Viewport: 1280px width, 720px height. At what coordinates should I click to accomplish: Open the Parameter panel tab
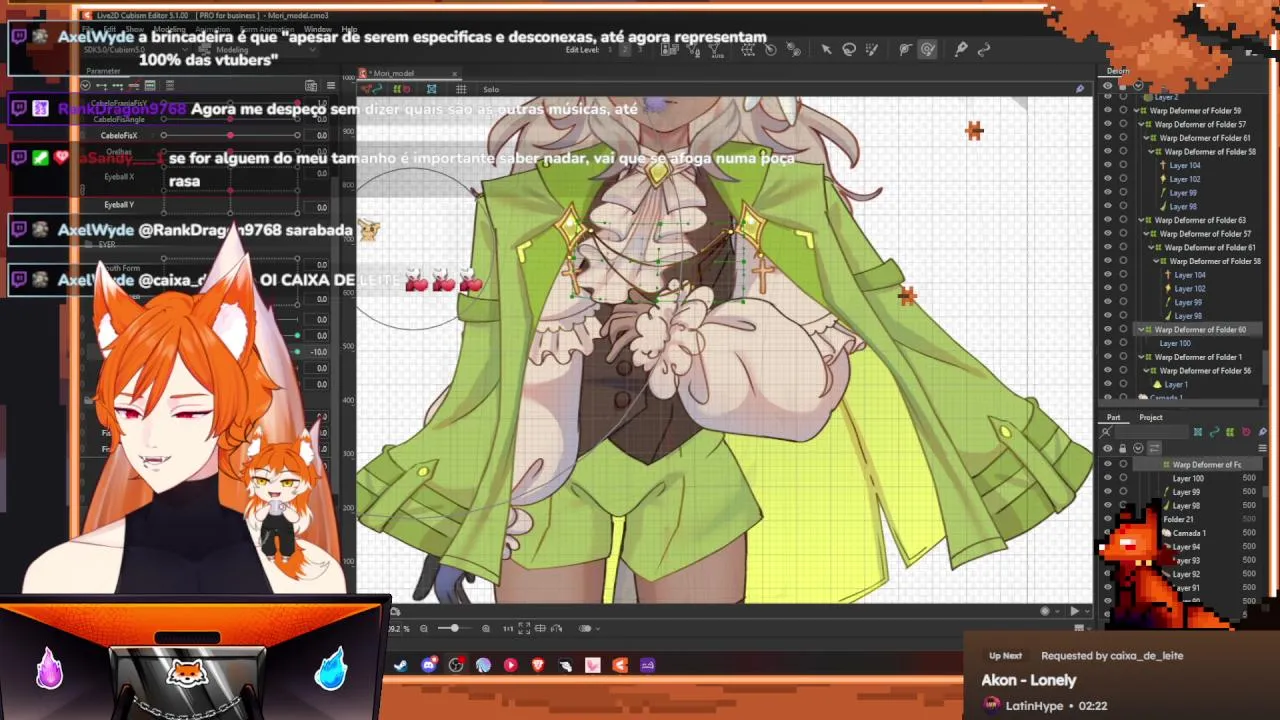point(103,71)
